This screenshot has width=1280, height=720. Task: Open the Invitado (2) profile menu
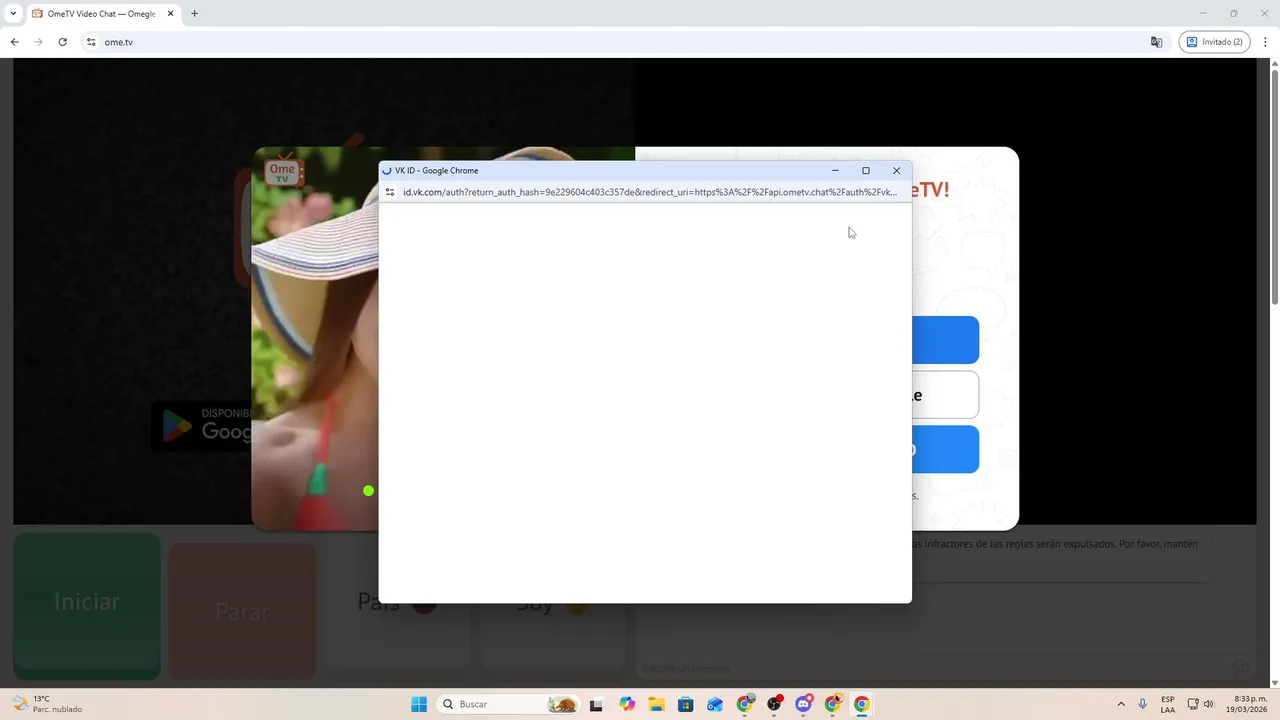[x=1214, y=42]
